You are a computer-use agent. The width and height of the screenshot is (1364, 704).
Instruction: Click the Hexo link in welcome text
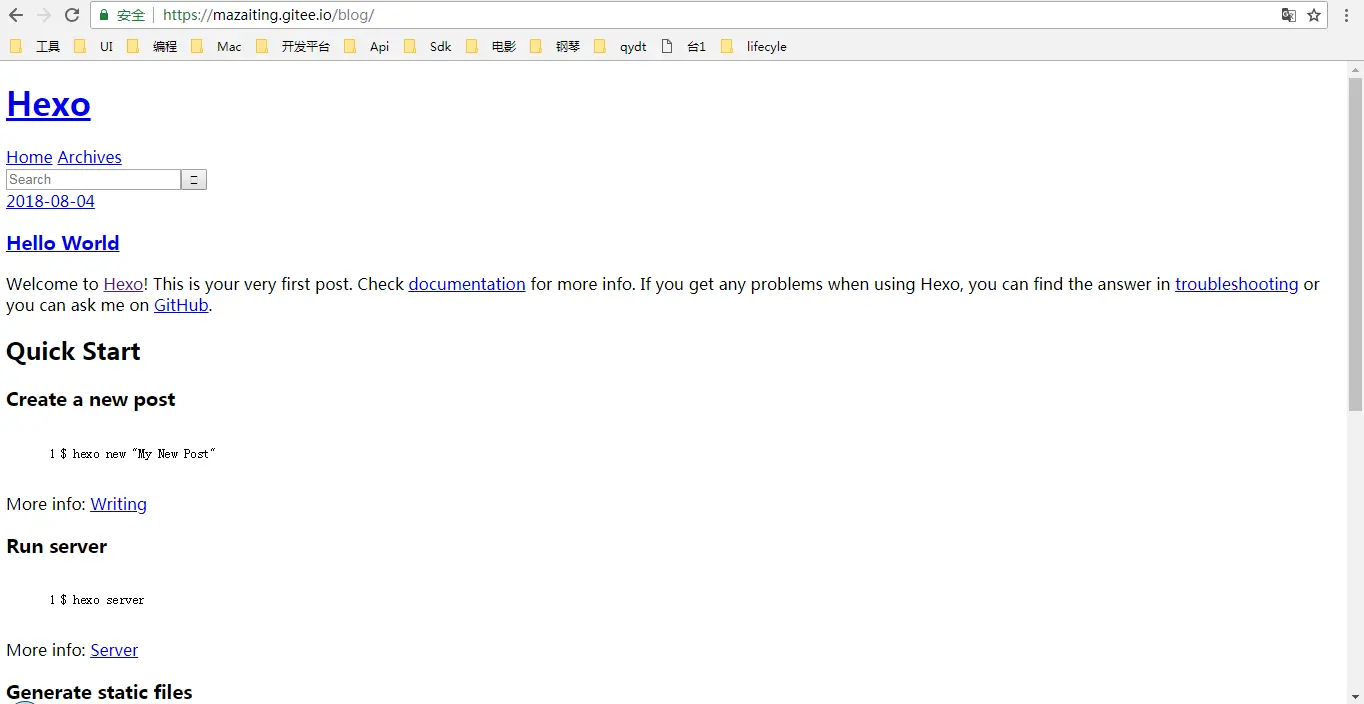tap(123, 284)
